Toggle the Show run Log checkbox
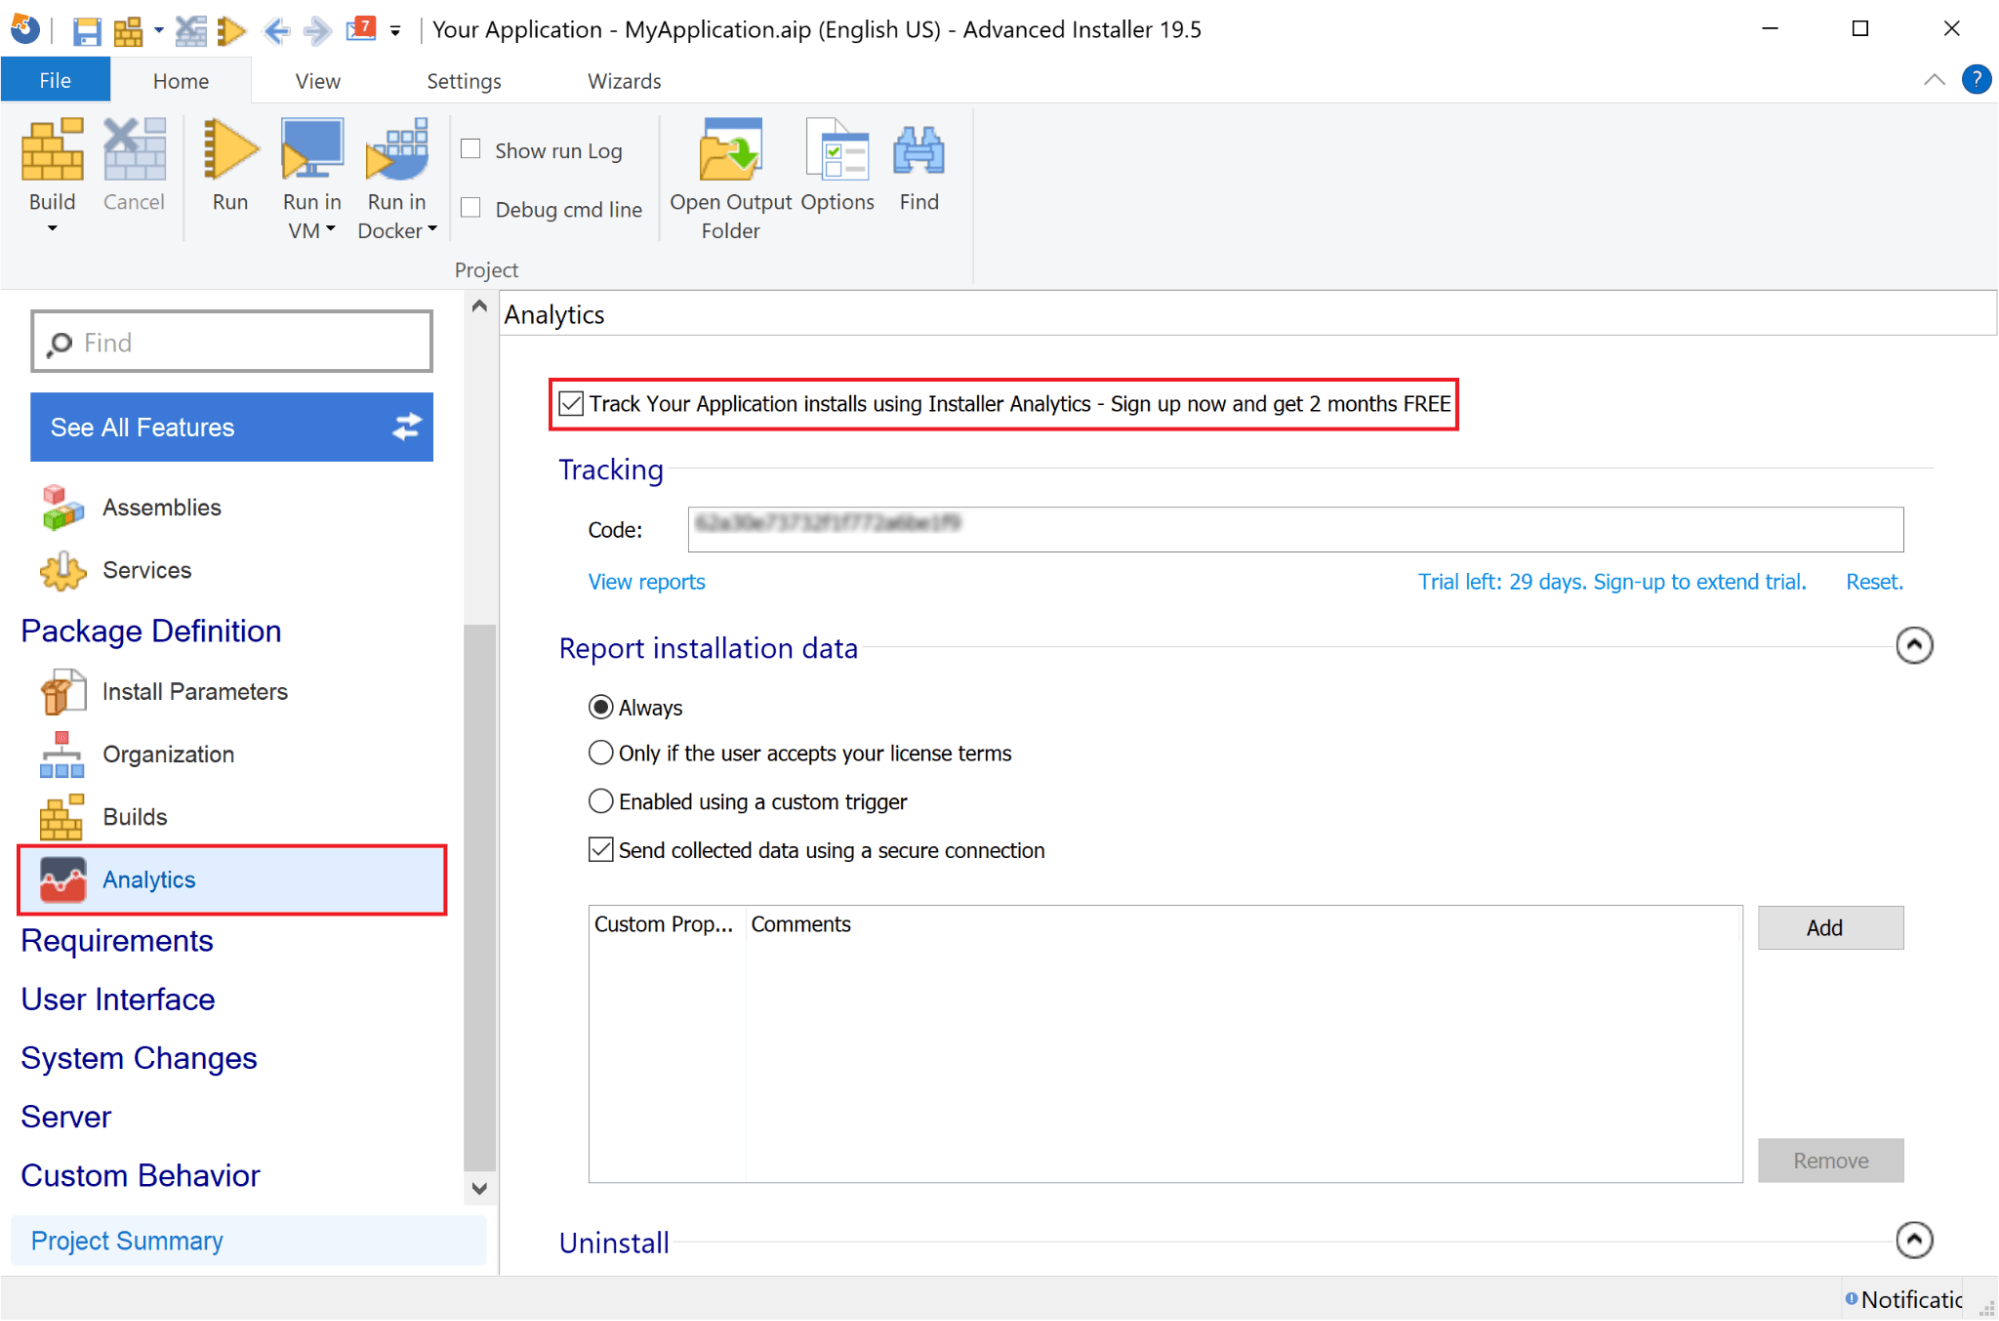The width and height of the screenshot is (1999, 1321). (471, 149)
